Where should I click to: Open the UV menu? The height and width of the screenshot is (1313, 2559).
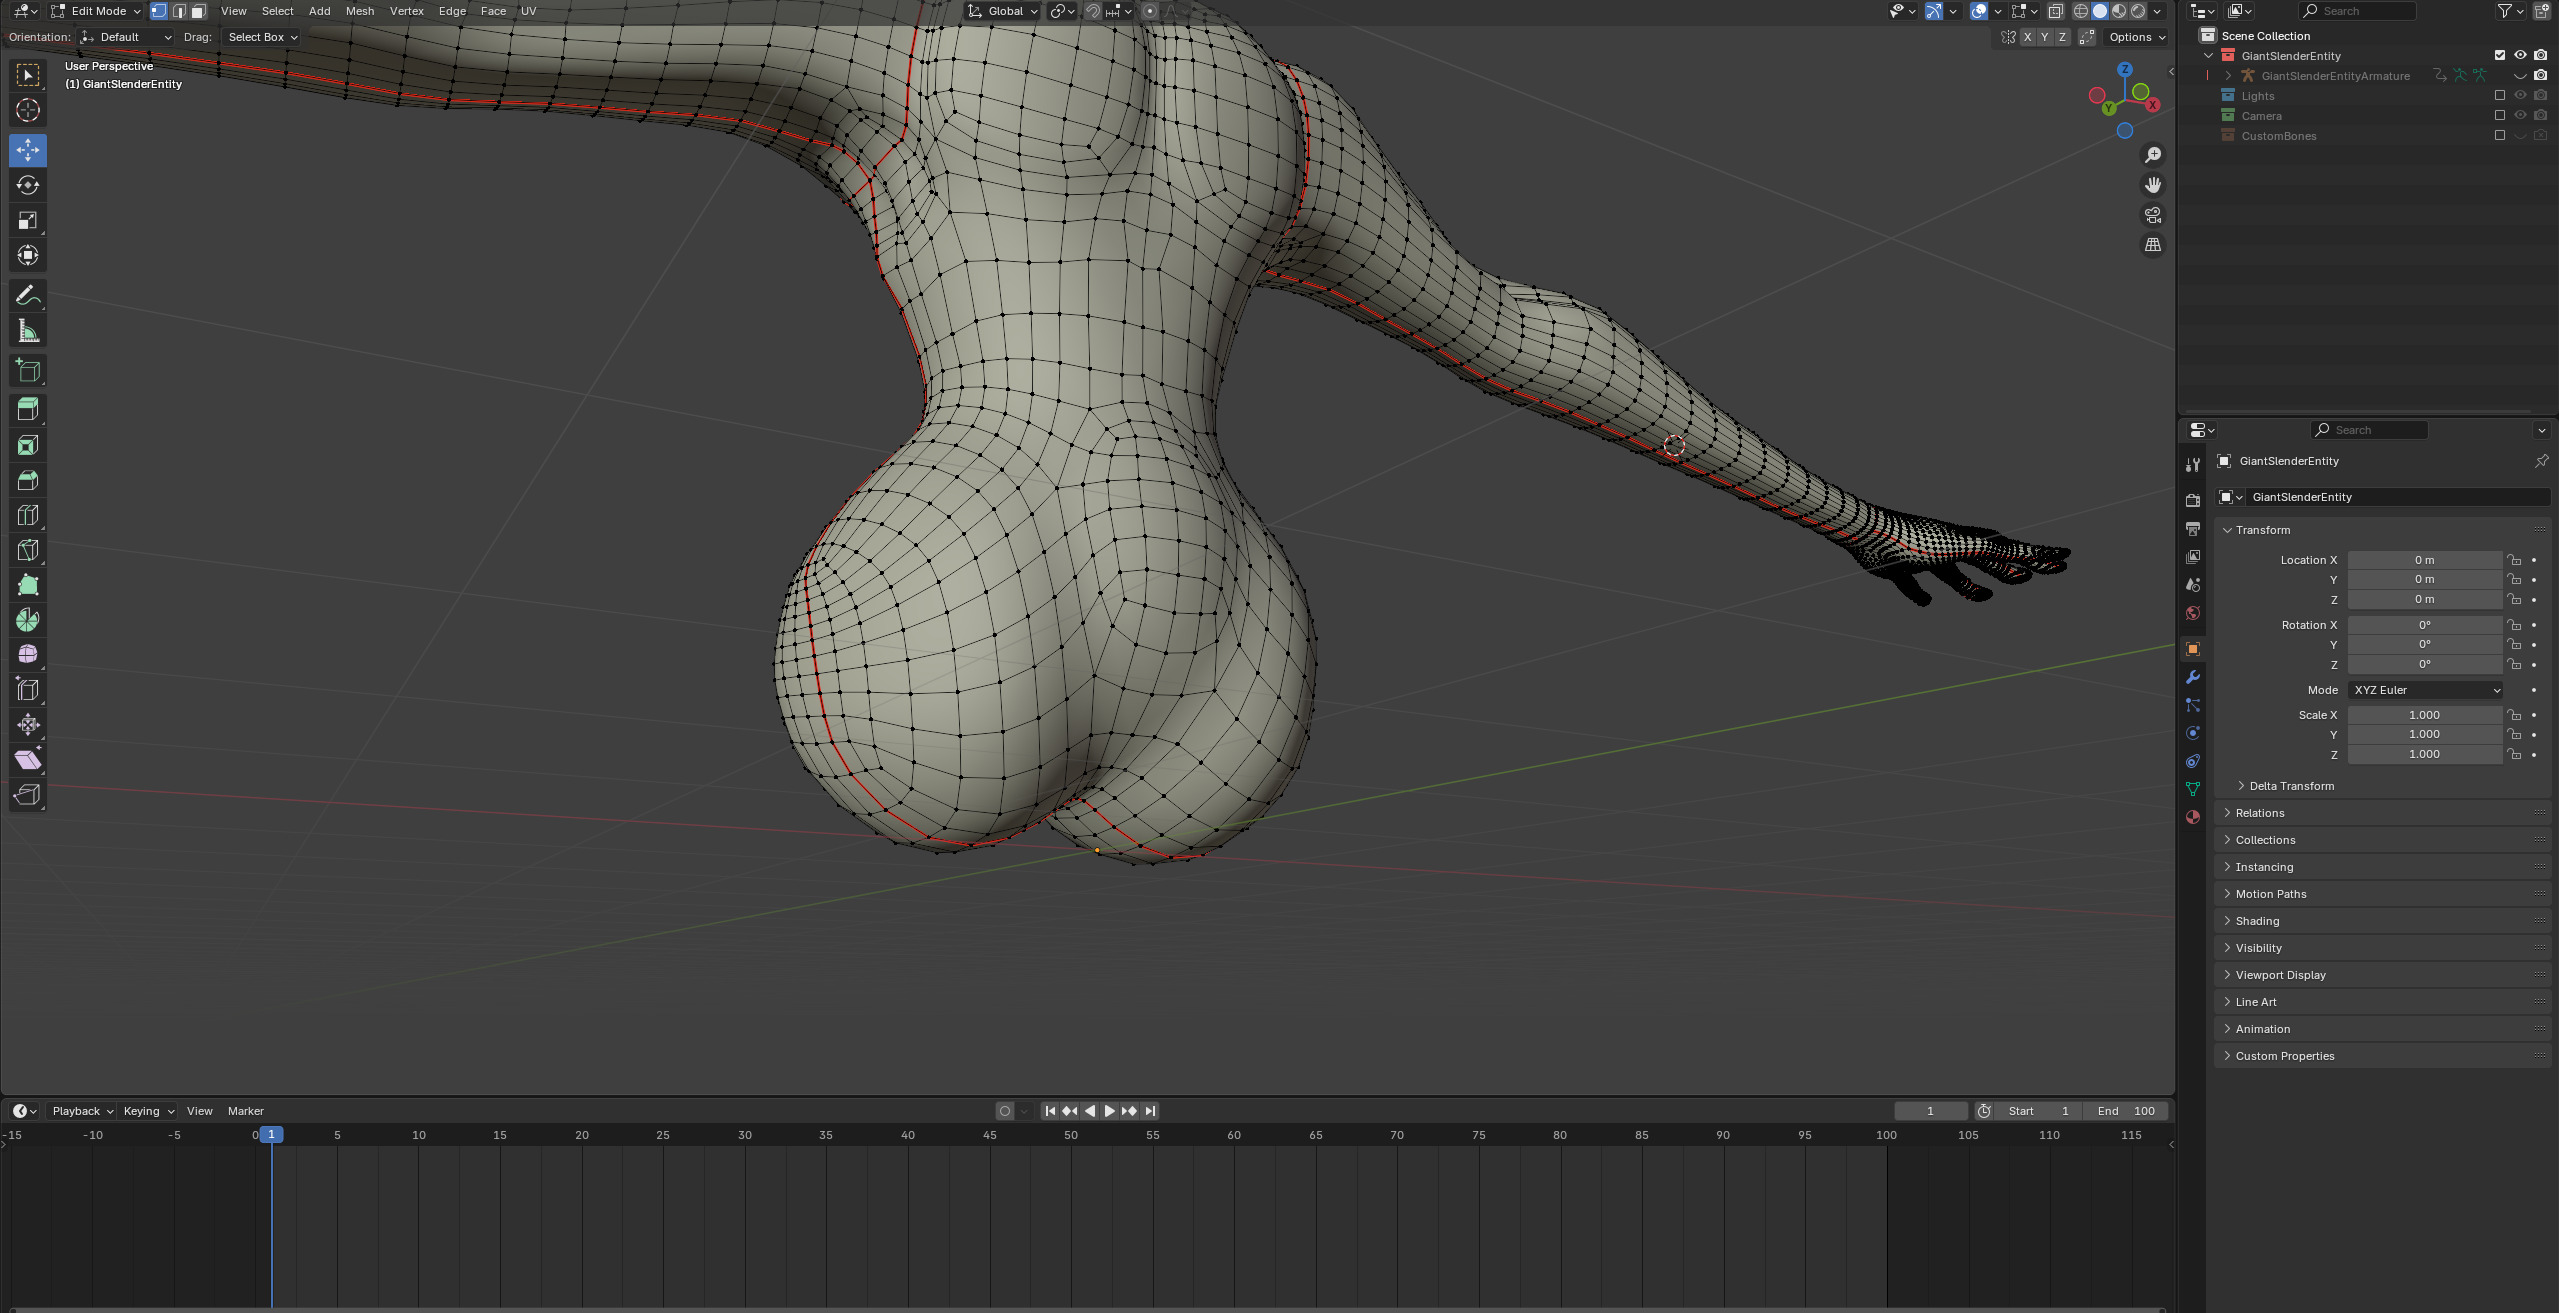pyautogui.click(x=528, y=11)
